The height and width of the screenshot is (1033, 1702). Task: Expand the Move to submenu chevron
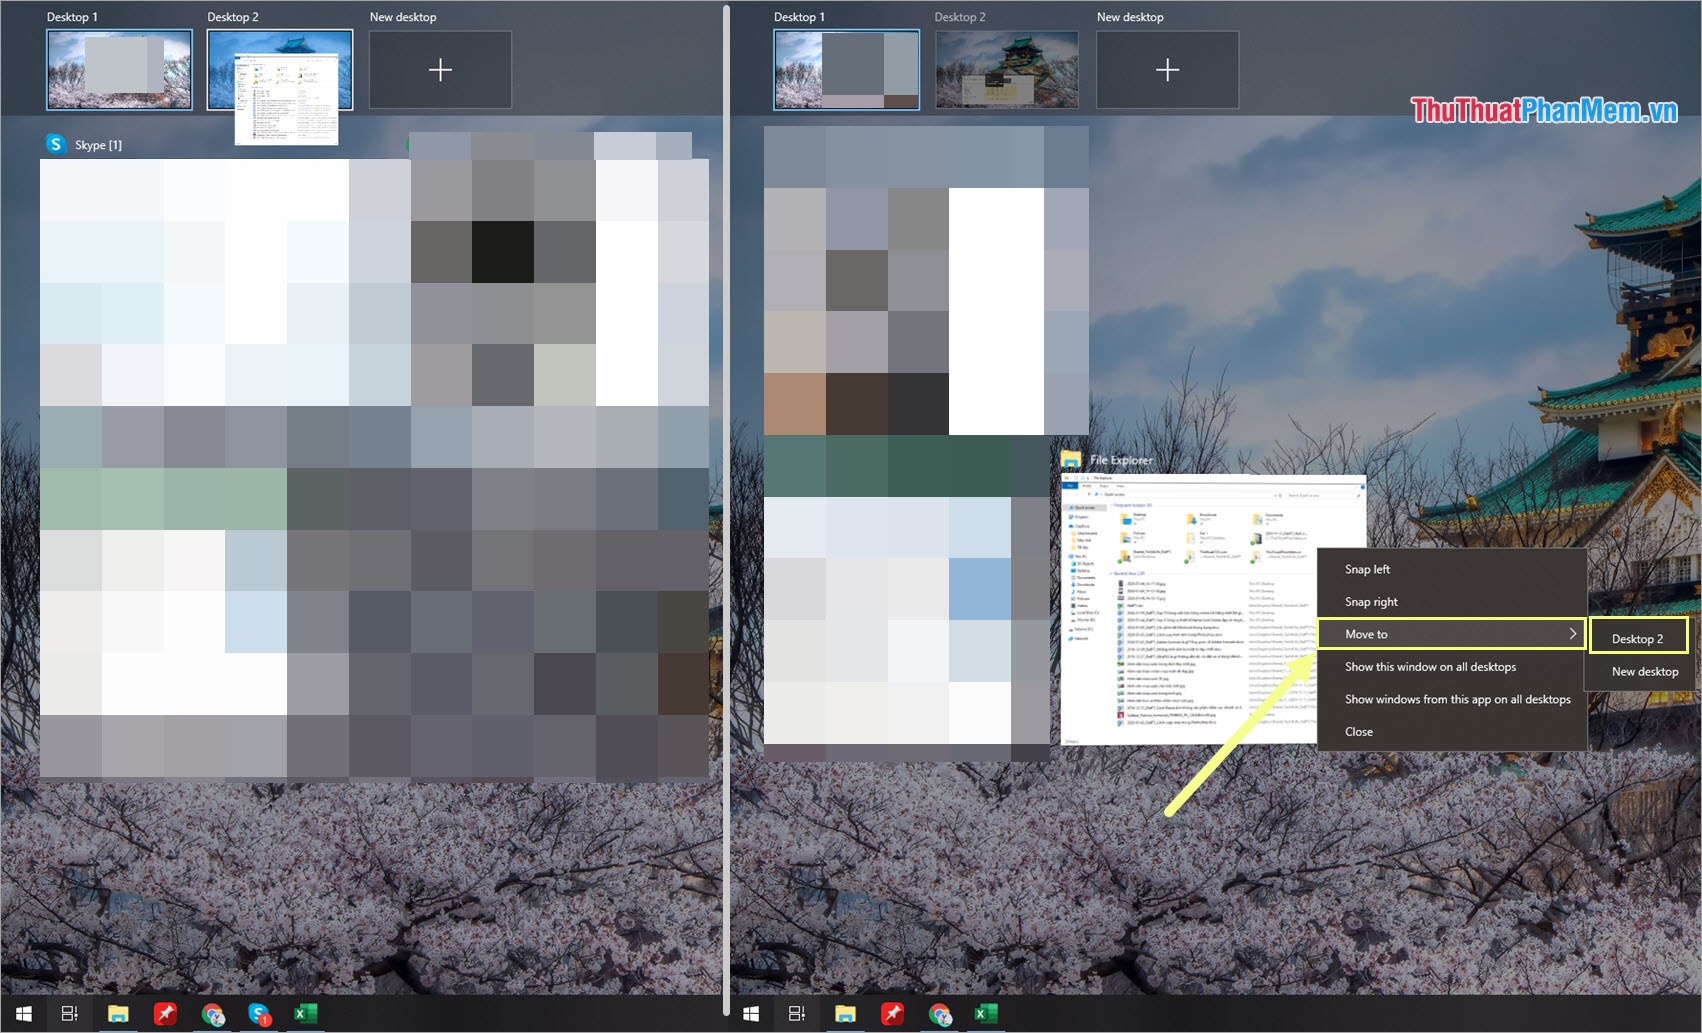tap(1573, 633)
